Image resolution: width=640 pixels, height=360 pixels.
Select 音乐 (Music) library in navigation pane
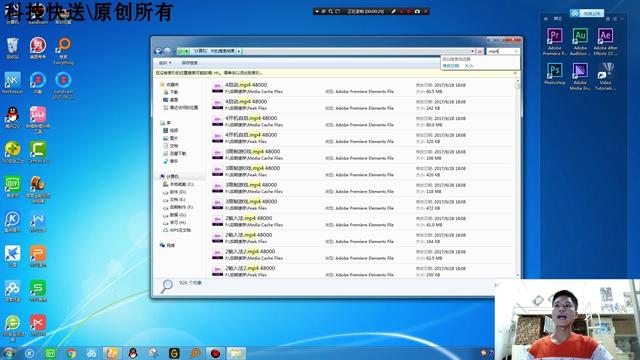(x=171, y=161)
